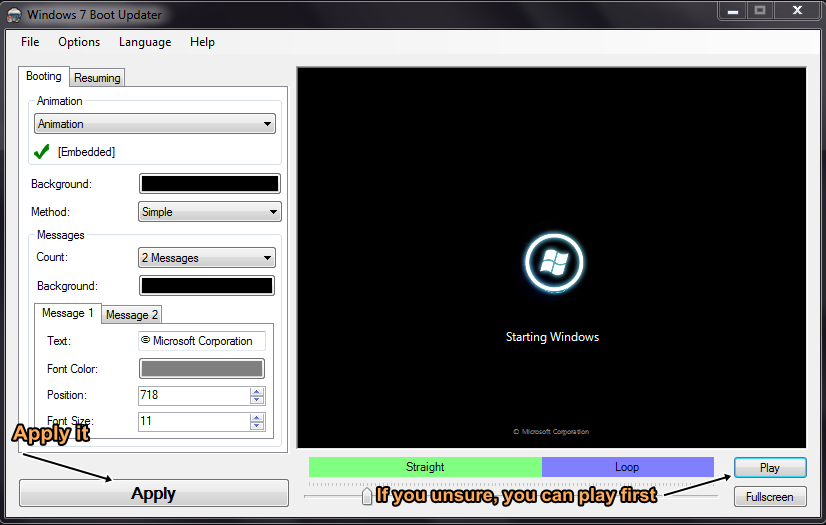Minimize the Boot Updater window

733,11
